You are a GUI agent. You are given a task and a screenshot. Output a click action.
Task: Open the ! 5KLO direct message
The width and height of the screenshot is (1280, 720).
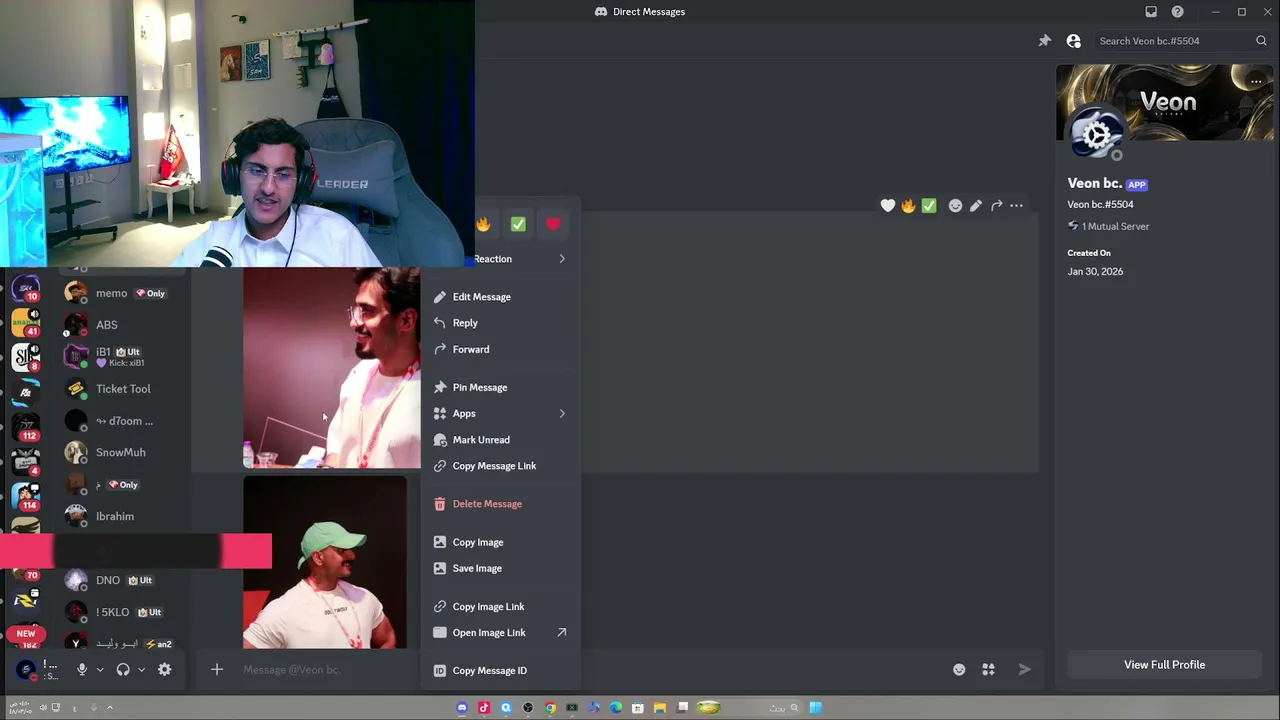coord(125,612)
